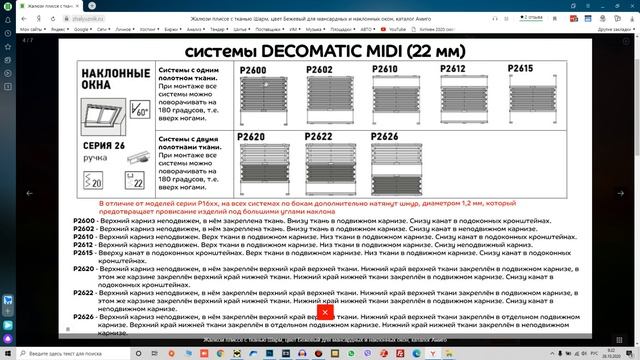The width and height of the screenshot is (640, 360).
Task: Expand 'Google' bookmarks folder
Action: 82,29
